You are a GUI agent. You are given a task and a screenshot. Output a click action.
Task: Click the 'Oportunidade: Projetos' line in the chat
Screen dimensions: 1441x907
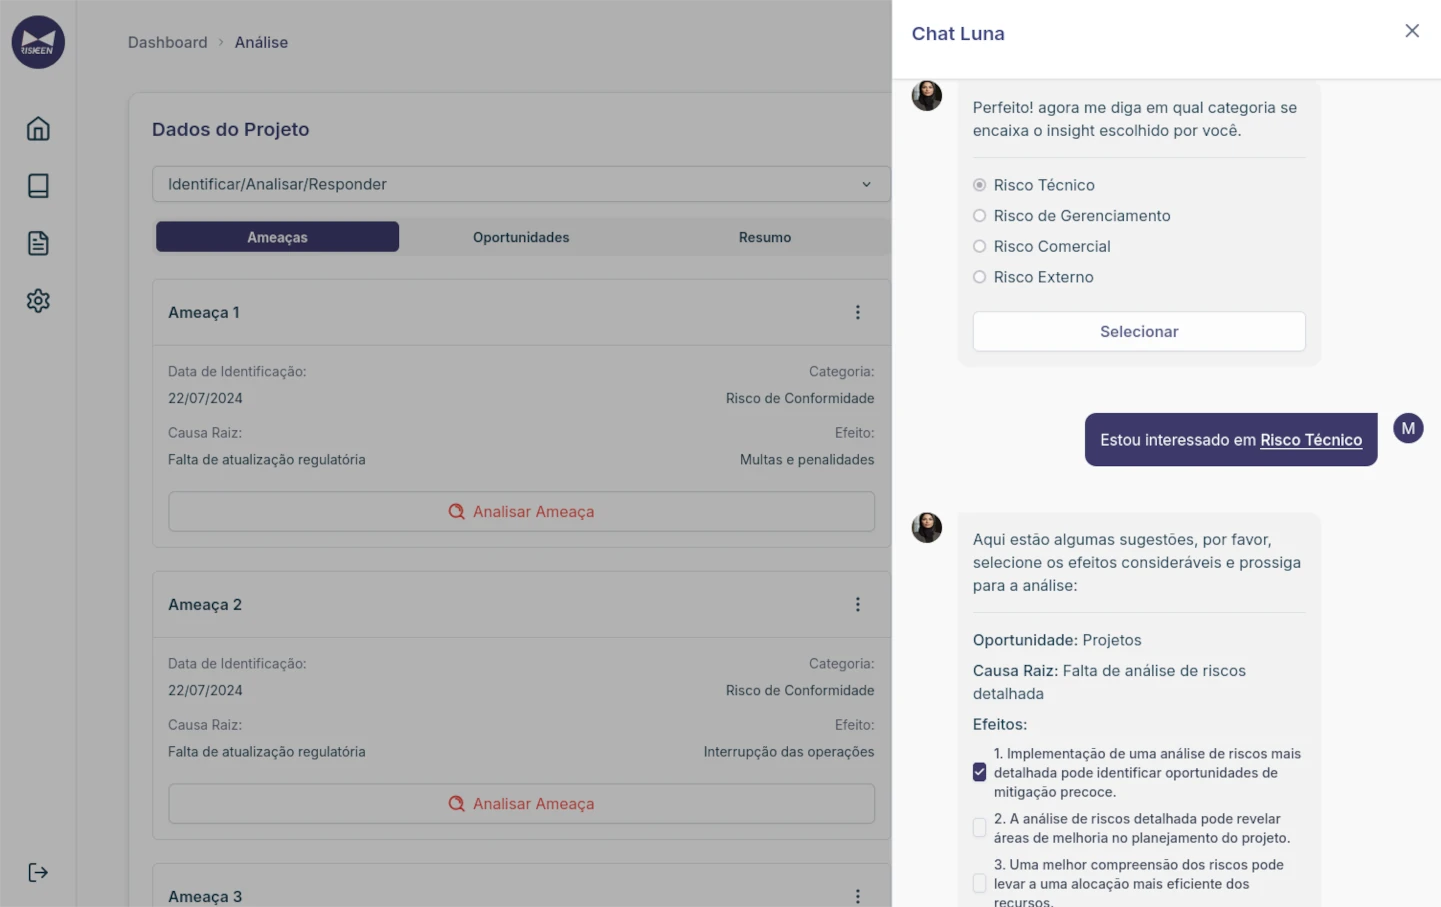tap(1057, 640)
